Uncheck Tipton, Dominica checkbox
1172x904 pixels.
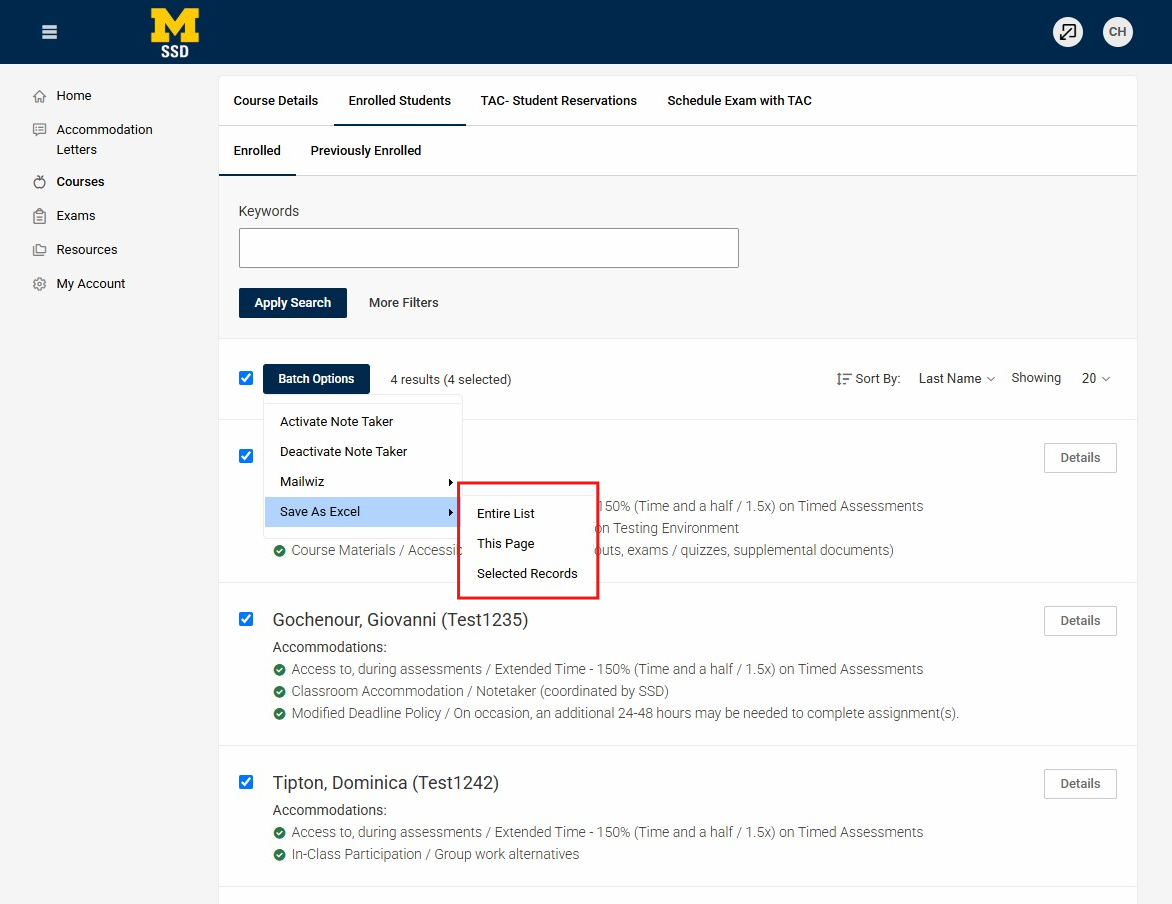tap(246, 781)
